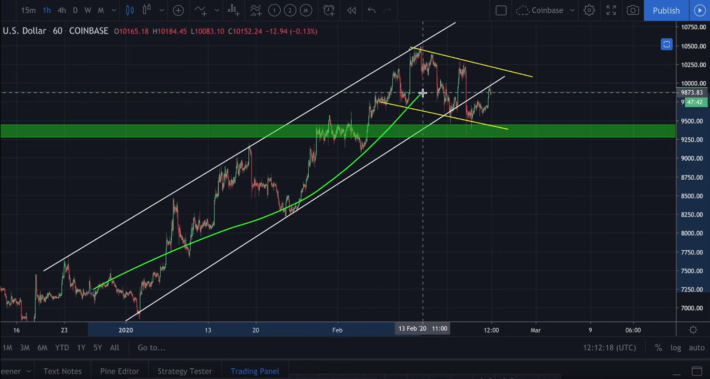Select the 1h timeframe
This screenshot has width=710, height=379.
[47, 10]
